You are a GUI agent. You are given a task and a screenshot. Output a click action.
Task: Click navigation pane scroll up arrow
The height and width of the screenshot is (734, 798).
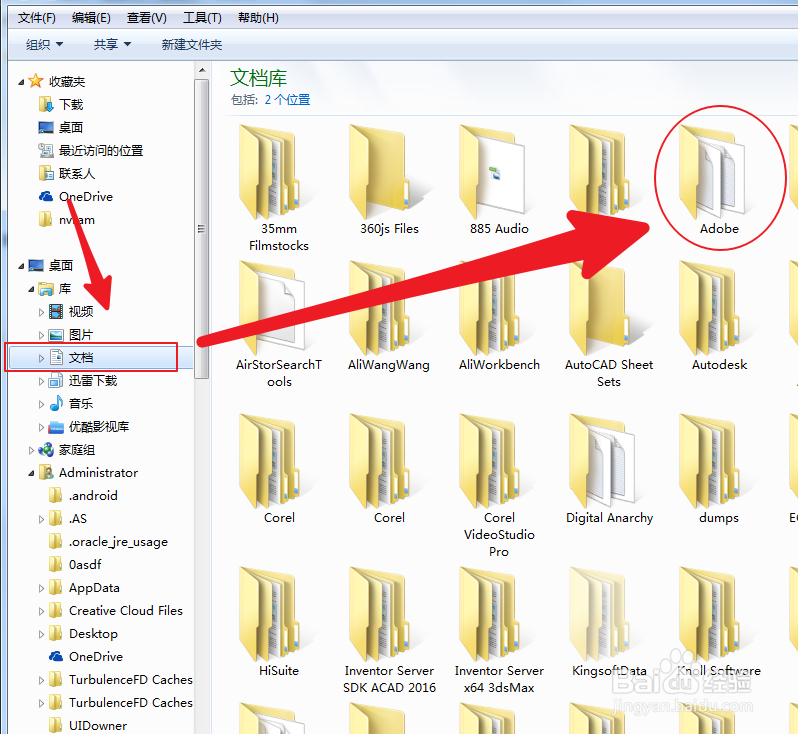click(202, 70)
